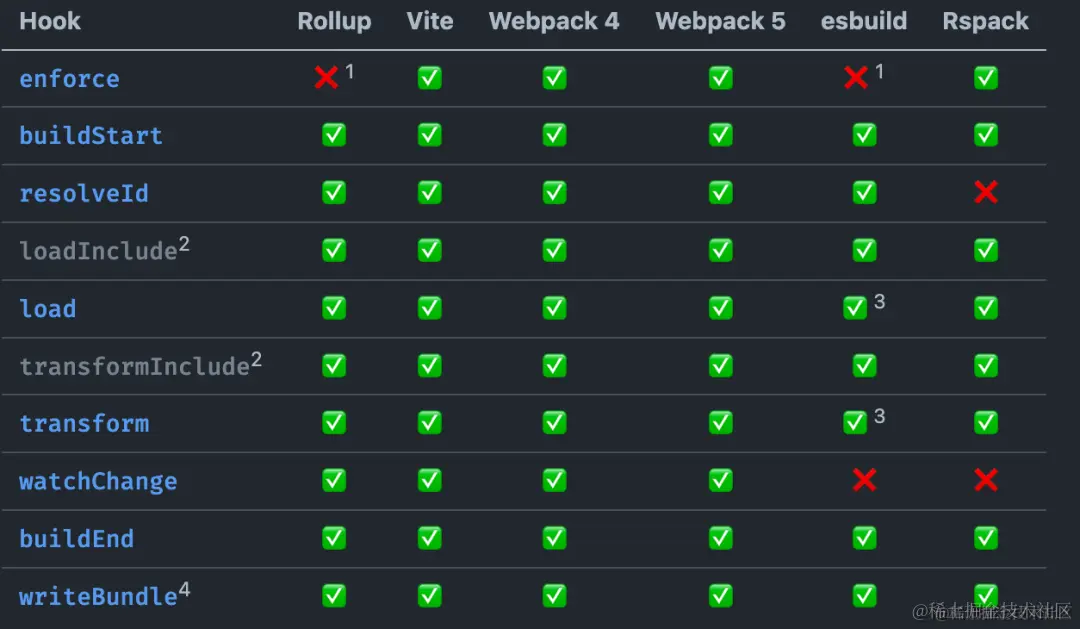
Task: Click the green check for enforce under Webpack 4
Action: (554, 78)
